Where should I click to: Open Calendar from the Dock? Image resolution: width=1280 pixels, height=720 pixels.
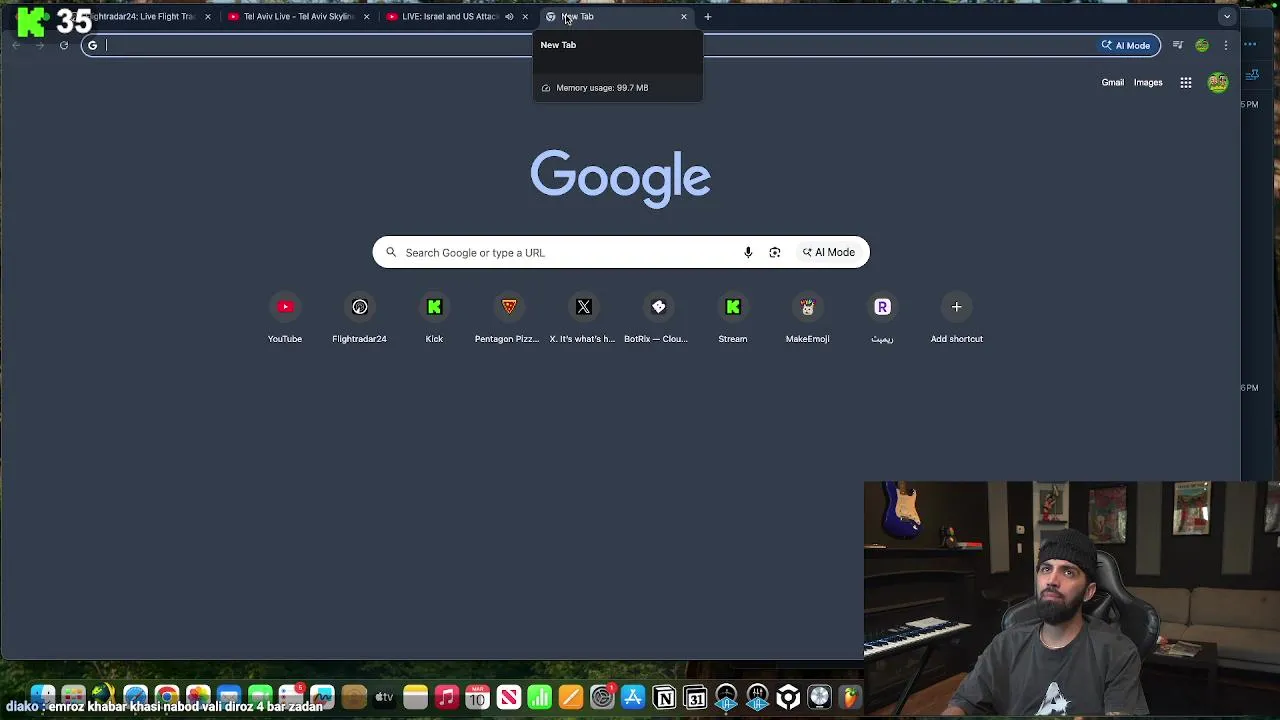pyautogui.click(x=477, y=696)
